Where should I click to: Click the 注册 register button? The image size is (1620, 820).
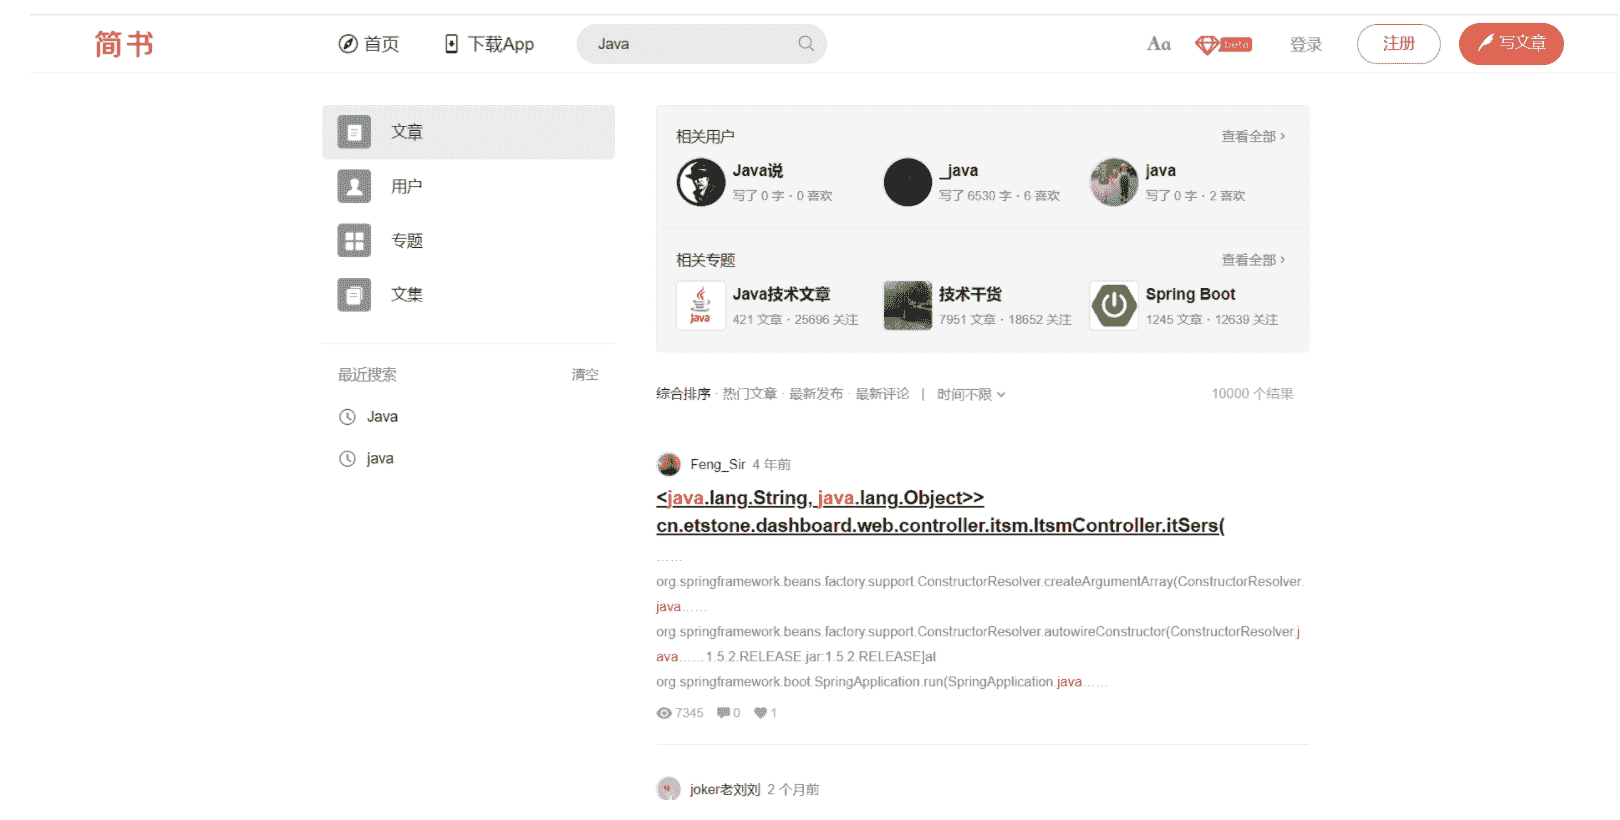(1398, 44)
